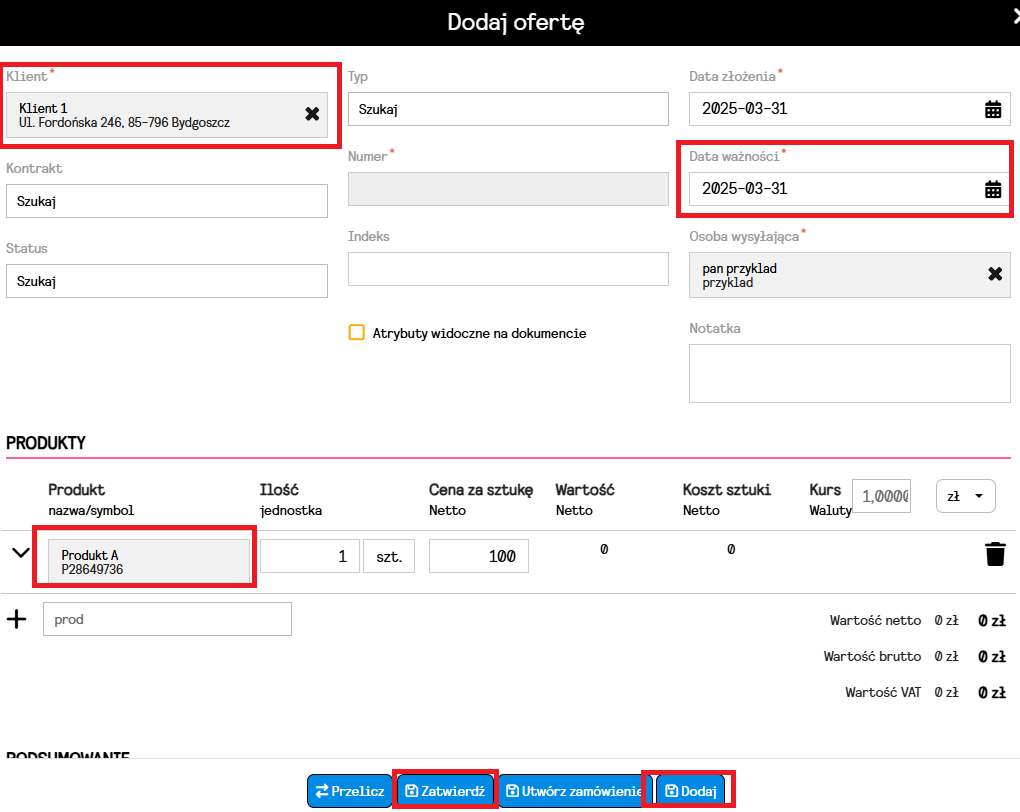Click the Cena za sztukę price field
This screenshot has height=812, width=1020.
(478, 557)
